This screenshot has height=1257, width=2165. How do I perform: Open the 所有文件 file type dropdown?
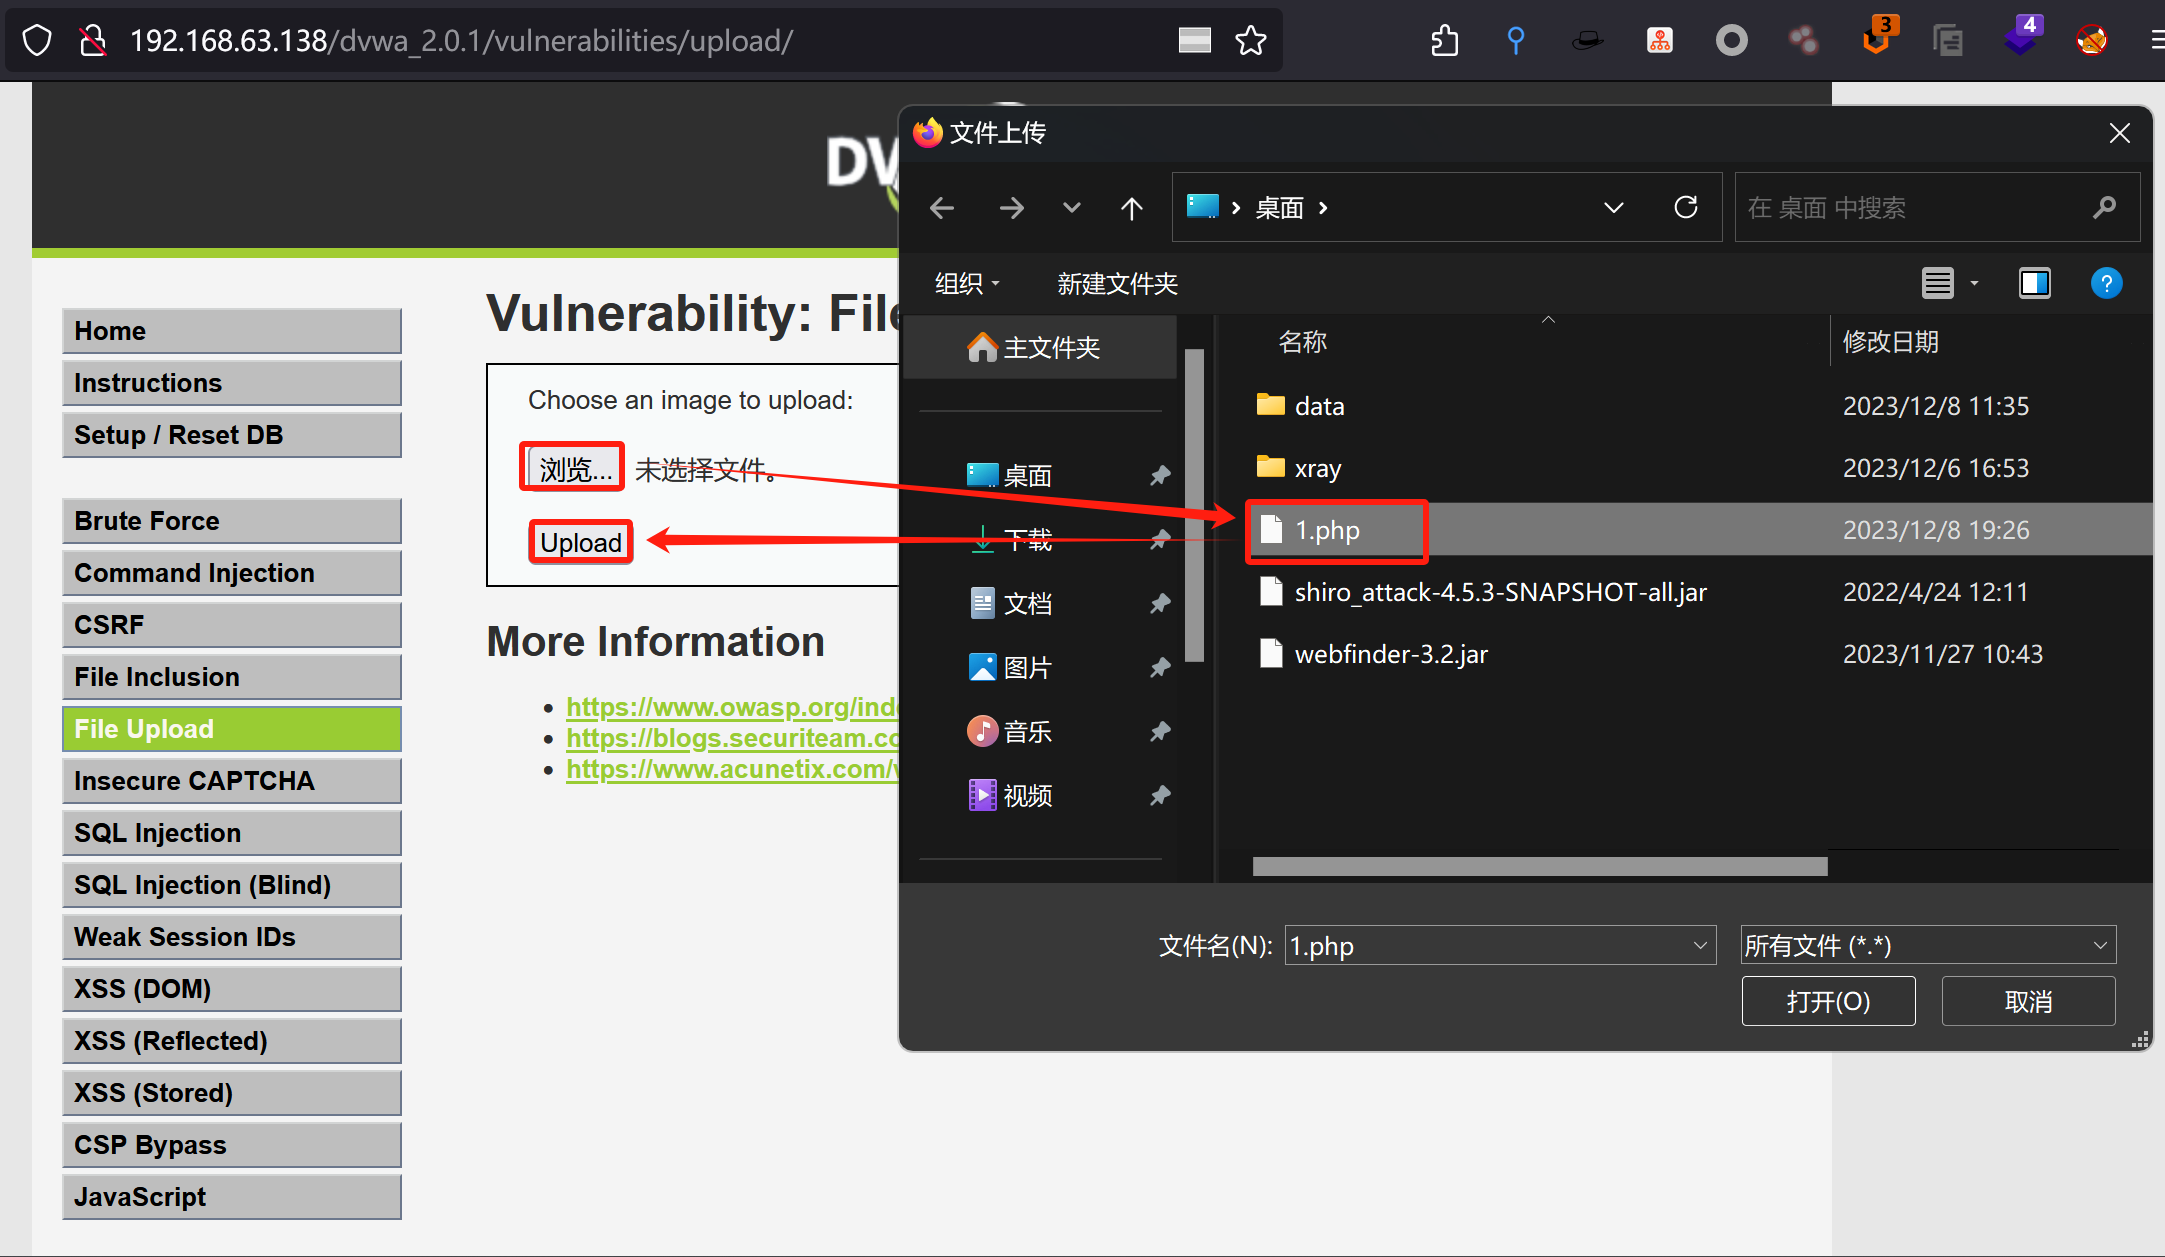click(1930, 944)
